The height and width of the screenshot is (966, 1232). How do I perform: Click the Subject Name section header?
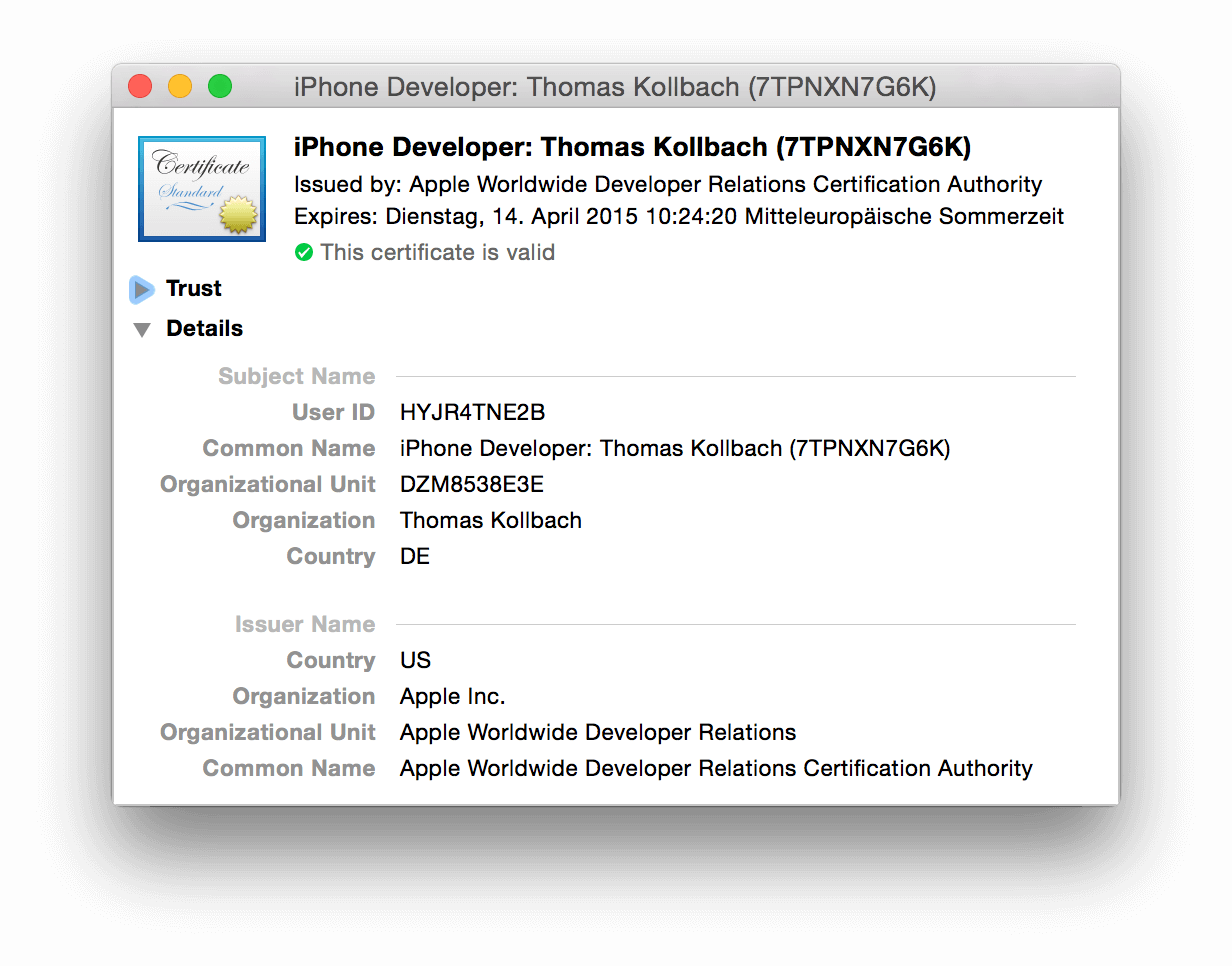point(296,376)
